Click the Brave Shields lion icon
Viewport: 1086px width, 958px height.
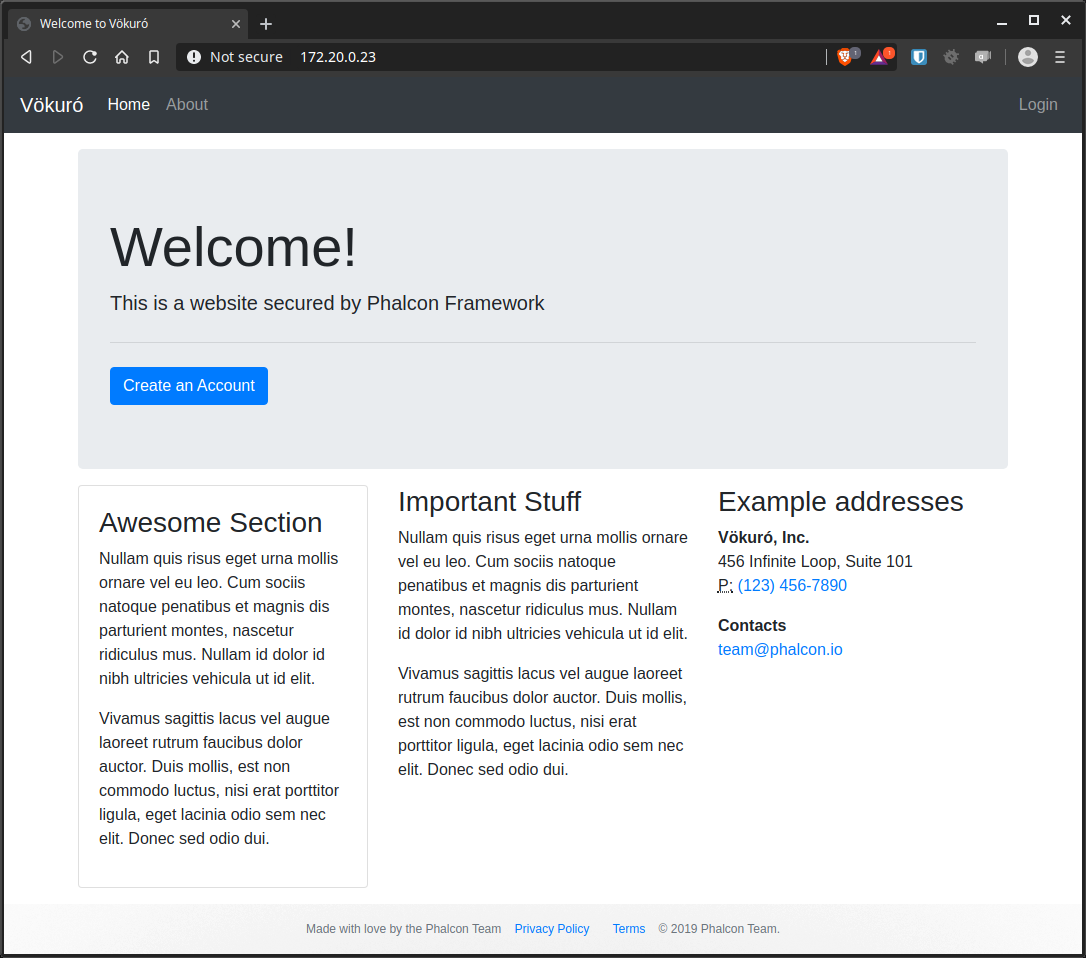[845, 57]
